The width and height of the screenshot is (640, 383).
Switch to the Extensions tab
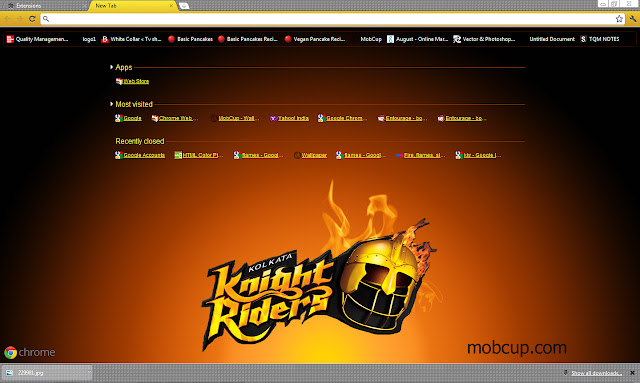click(44, 6)
